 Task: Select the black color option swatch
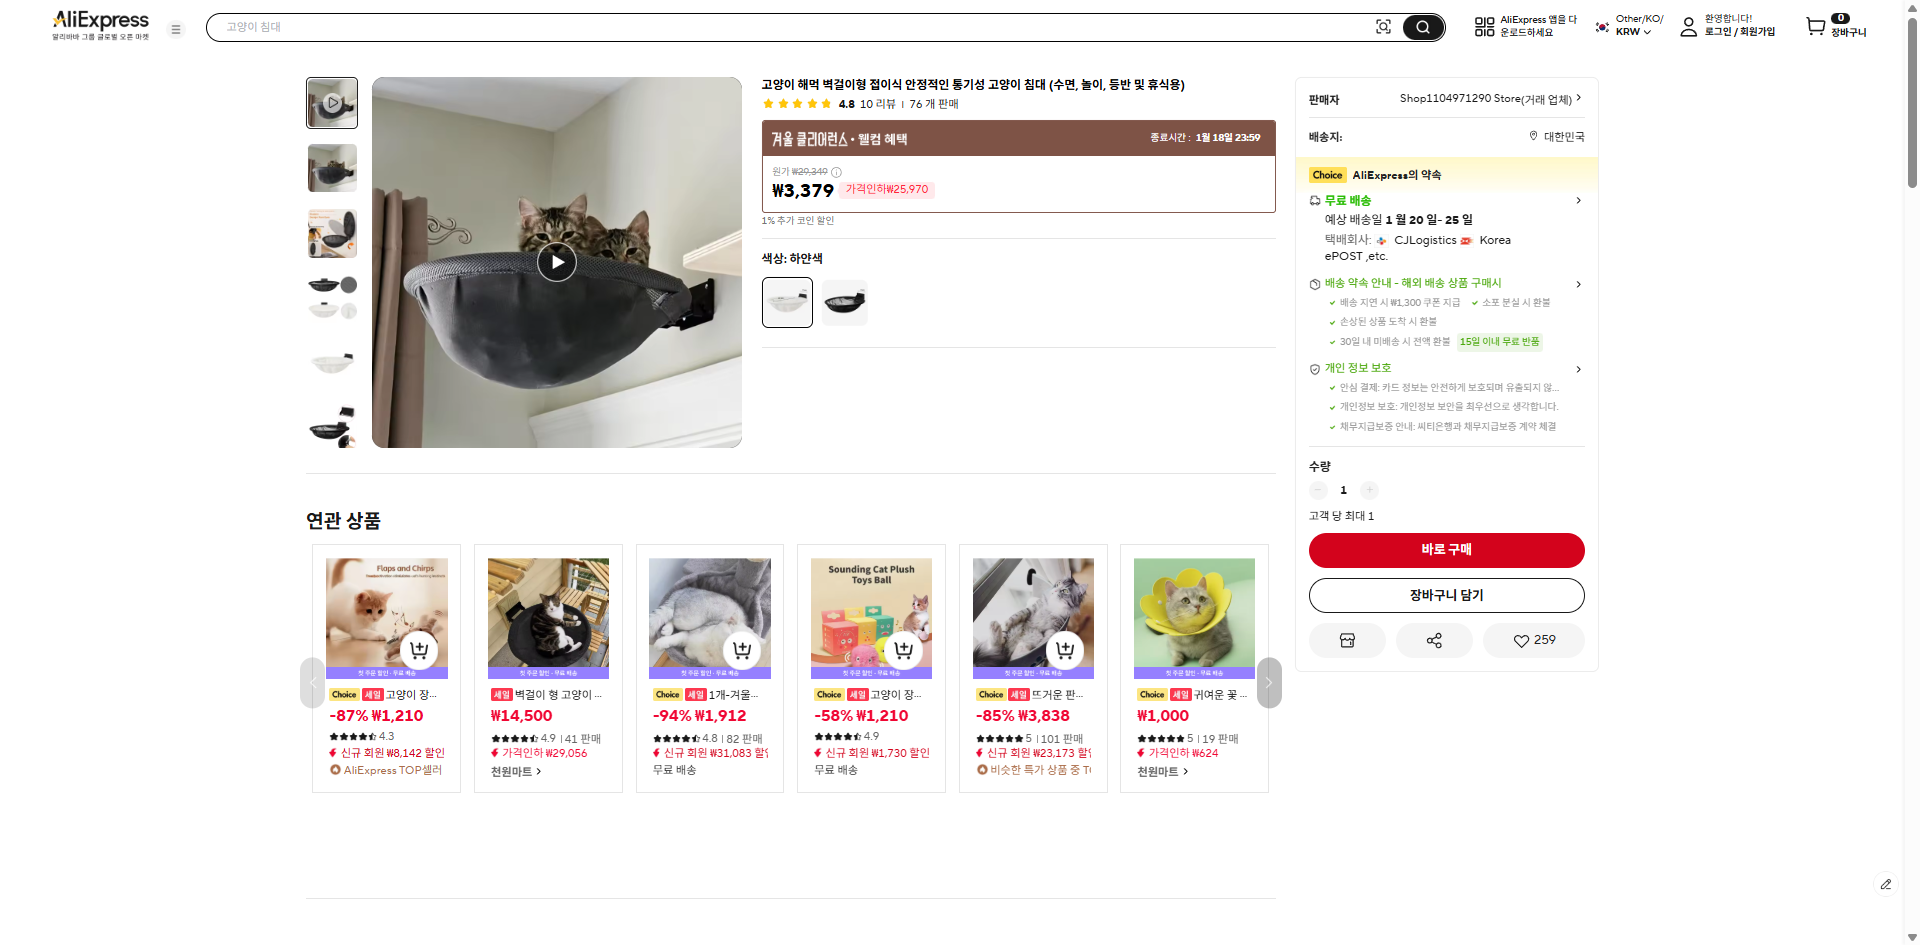point(844,302)
